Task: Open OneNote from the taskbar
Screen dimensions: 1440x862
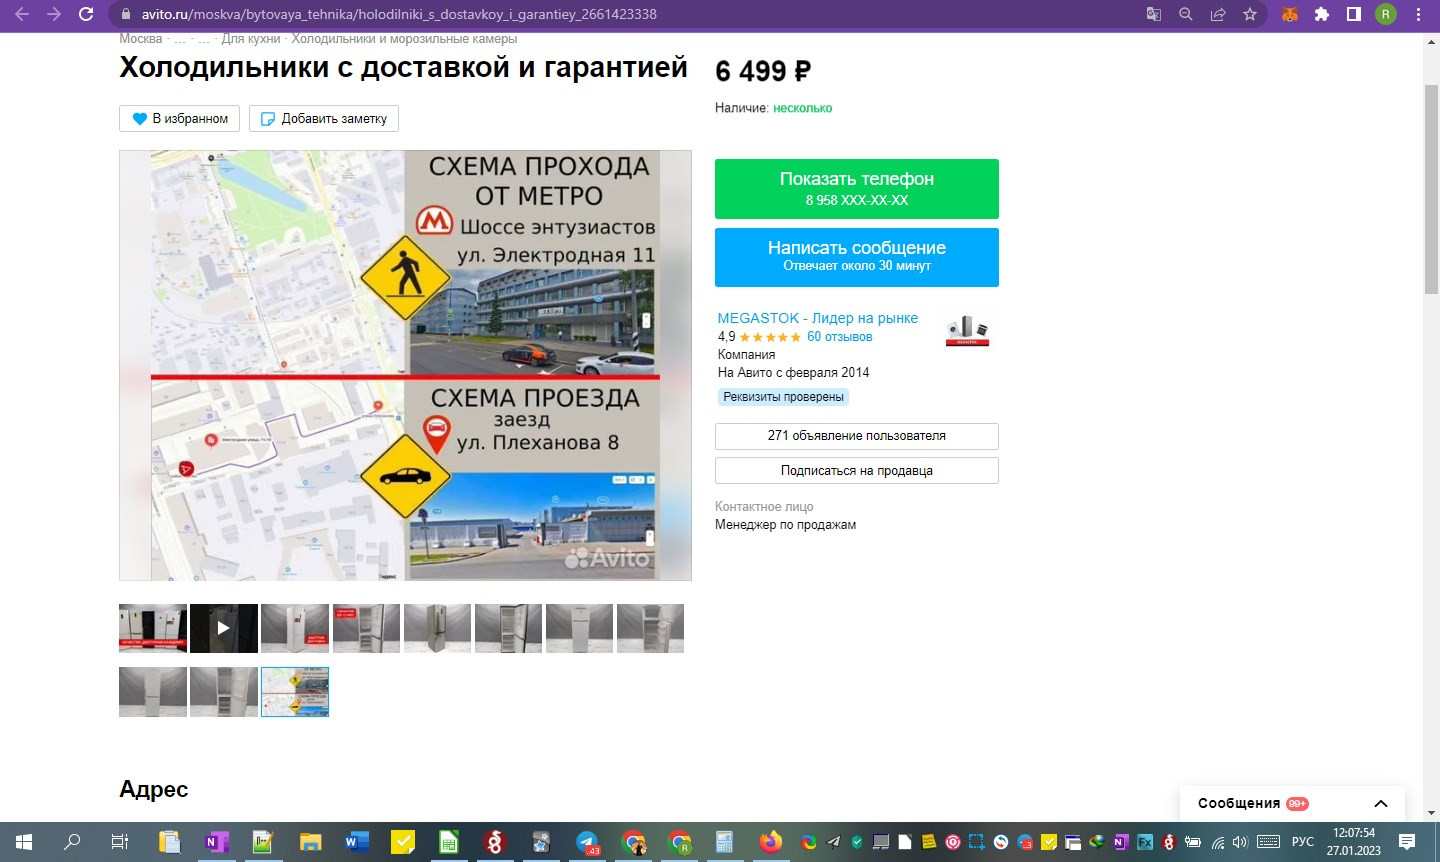Action: (x=216, y=842)
